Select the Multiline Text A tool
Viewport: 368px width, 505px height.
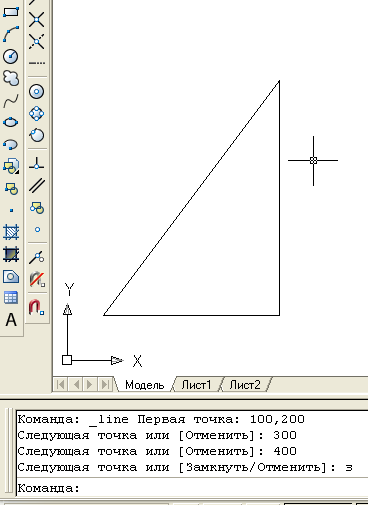pyautogui.click(x=11, y=320)
